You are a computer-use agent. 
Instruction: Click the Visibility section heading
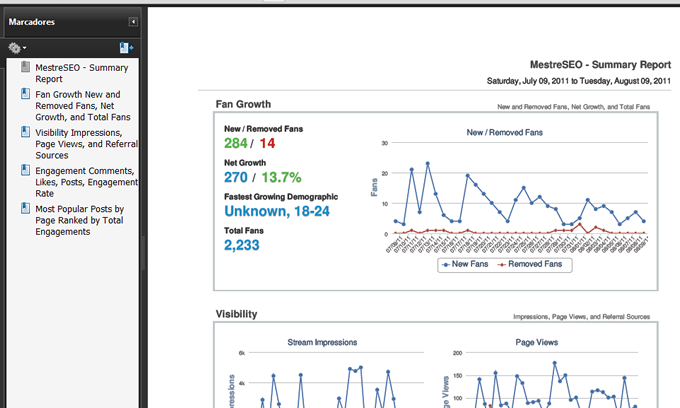click(236, 314)
